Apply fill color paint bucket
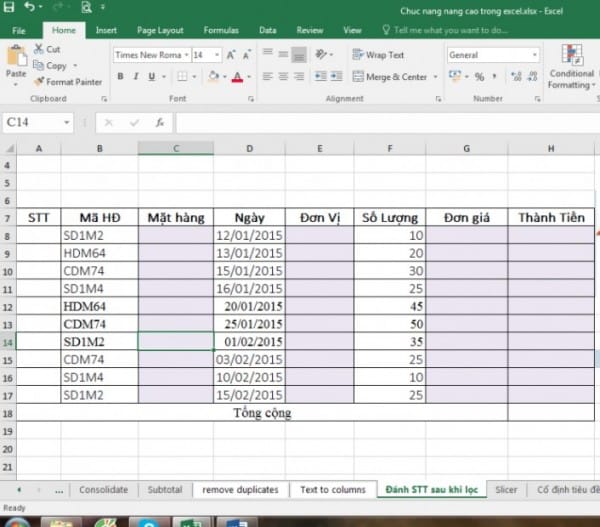This screenshot has width=600, height=527. pyautogui.click(x=214, y=77)
